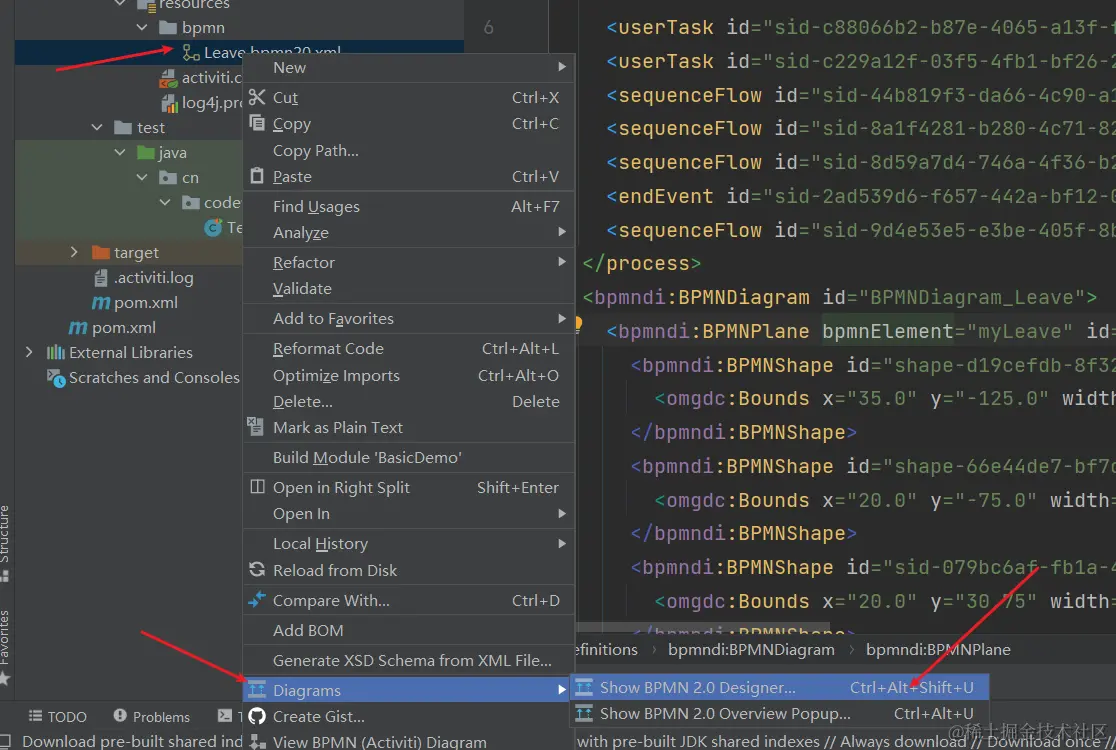This screenshot has width=1116, height=750.
Task: Click the Scratches and Consoles icon
Action: click(56, 378)
